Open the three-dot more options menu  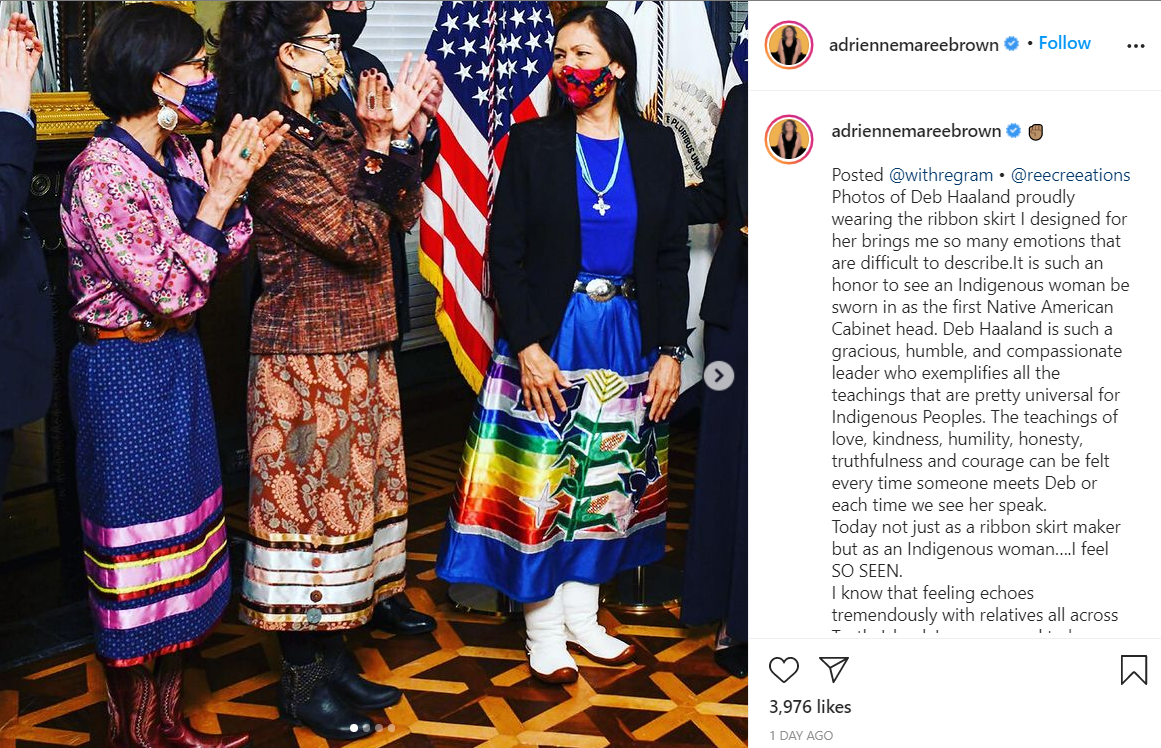(x=1135, y=46)
